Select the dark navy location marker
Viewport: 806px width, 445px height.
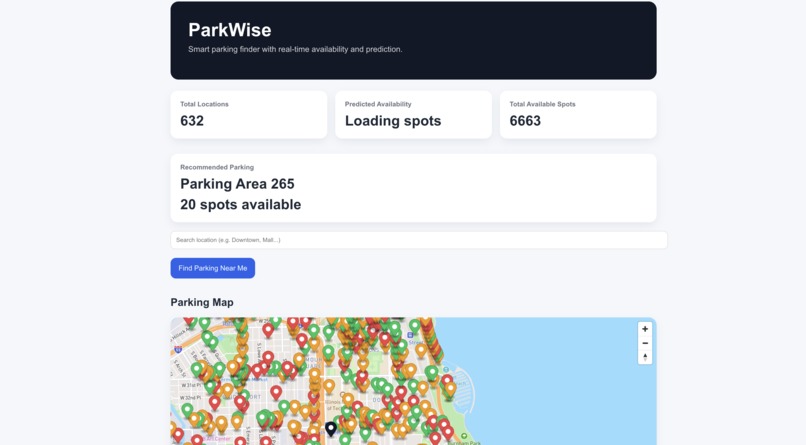331,429
